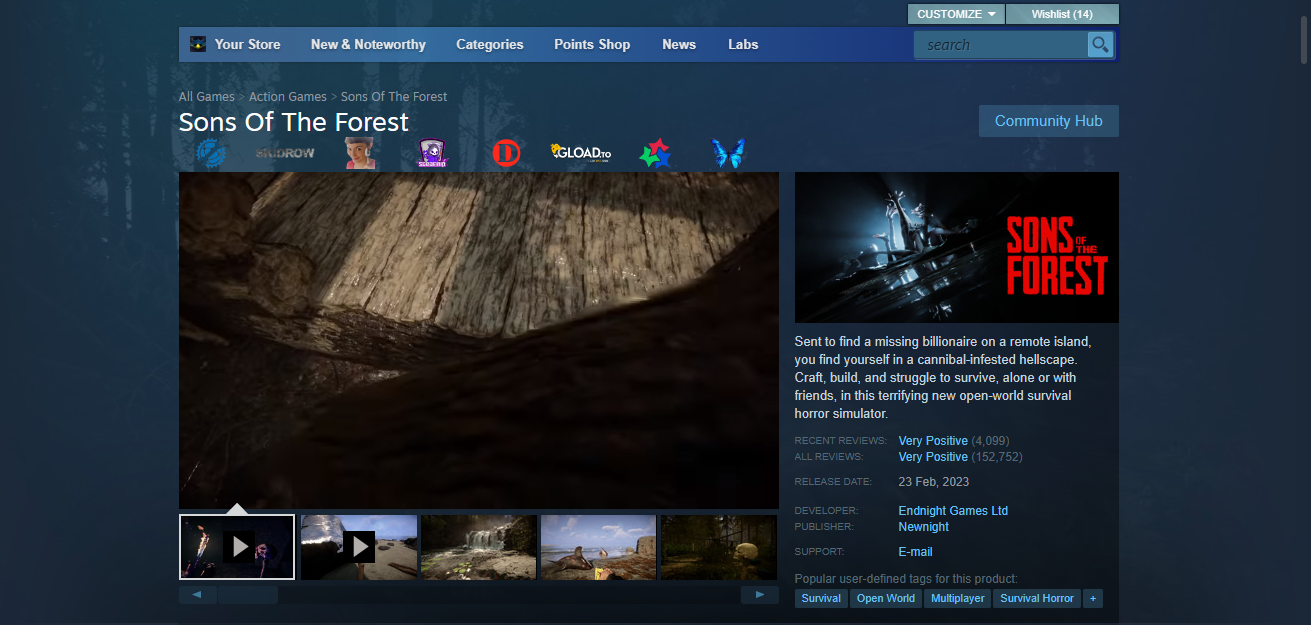The width and height of the screenshot is (1311, 625).
Task: Open the CUSTOMIZE dropdown
Action: point(956,14)
